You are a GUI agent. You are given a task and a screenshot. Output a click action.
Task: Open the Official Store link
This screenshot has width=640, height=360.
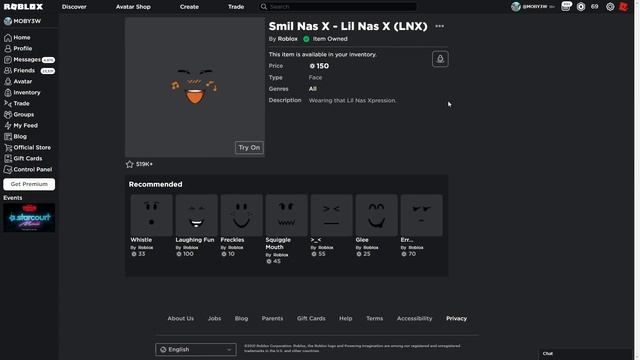27,148
